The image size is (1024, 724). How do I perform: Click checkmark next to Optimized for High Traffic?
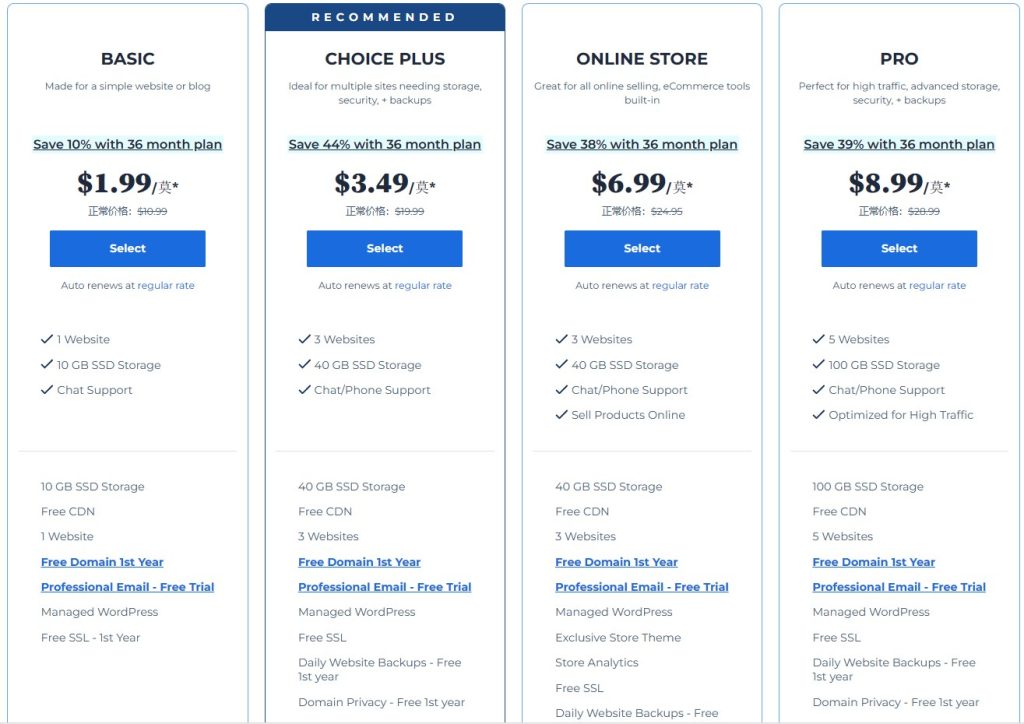(818, 415)
